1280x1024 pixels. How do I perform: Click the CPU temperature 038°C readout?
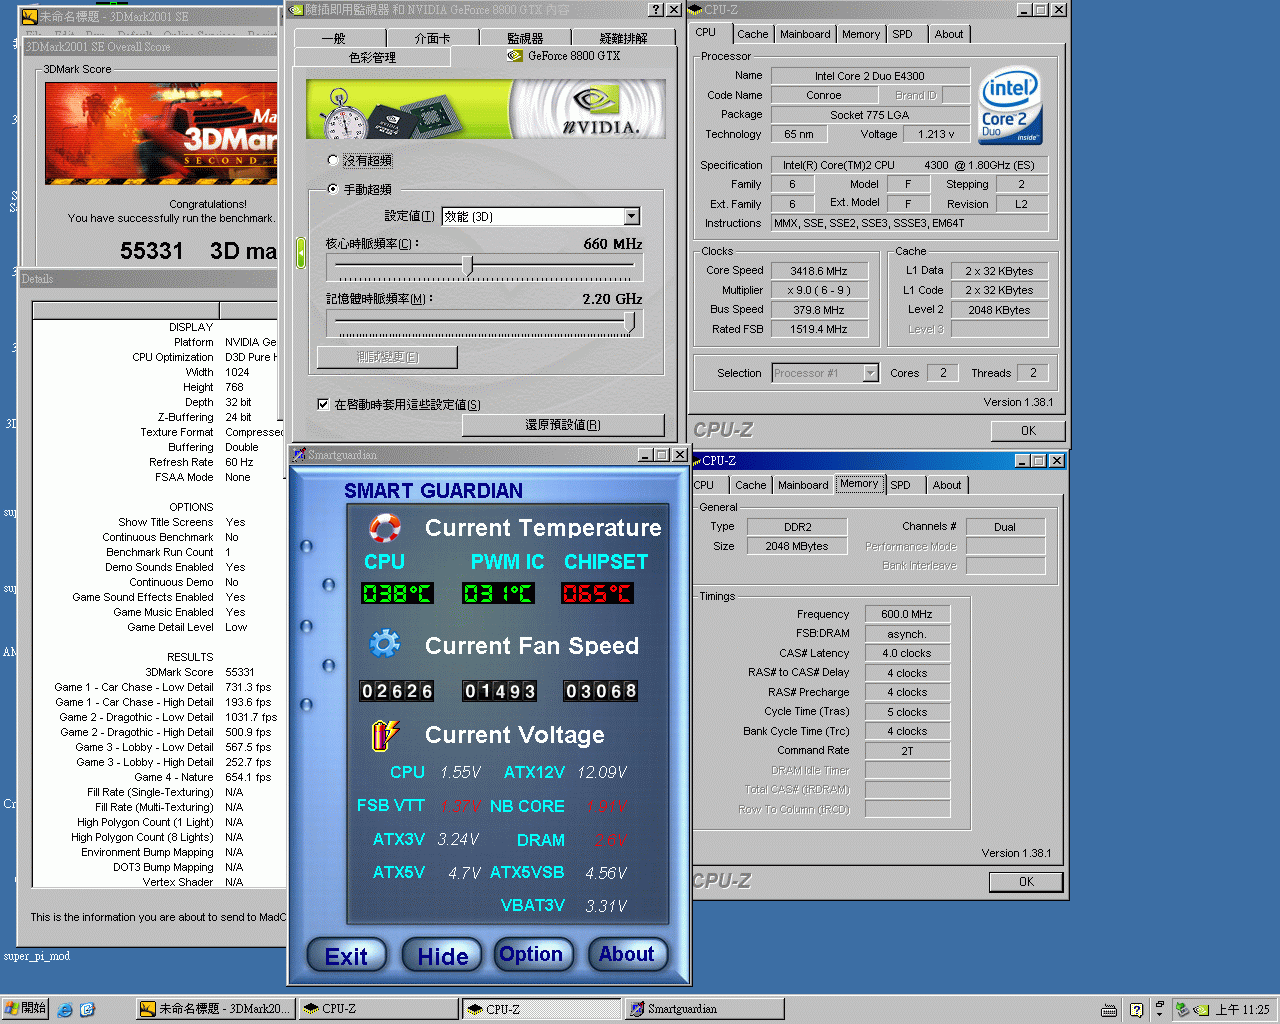[397, 594]
